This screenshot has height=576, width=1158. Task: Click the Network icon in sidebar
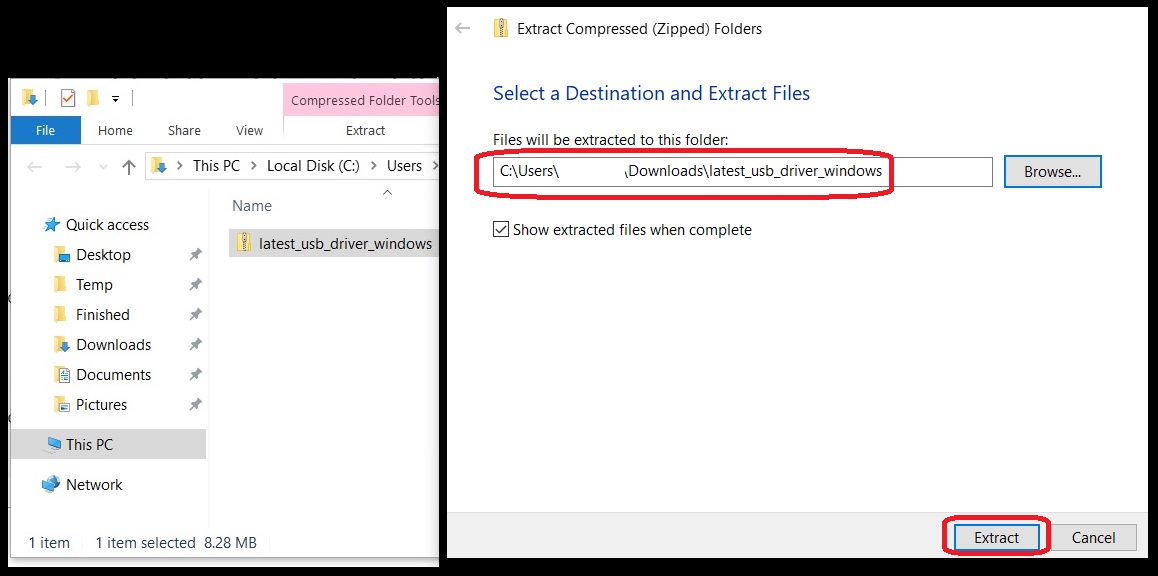(x=51, y=484)
